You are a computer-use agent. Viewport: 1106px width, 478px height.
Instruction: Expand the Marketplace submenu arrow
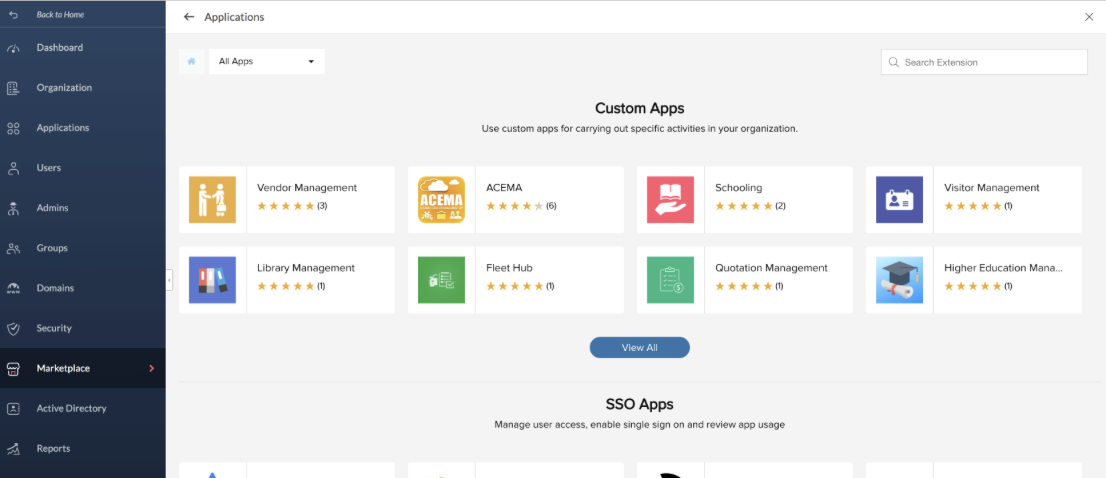point(152,368)
